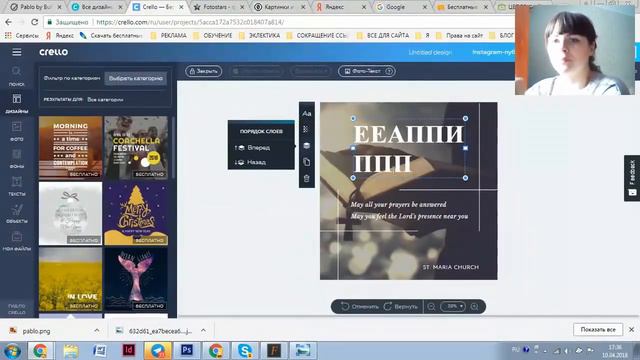Switch to the Google browser tab
Image resolution: width=640 pixels, height=360 pixels.
(x=402, y=7)
